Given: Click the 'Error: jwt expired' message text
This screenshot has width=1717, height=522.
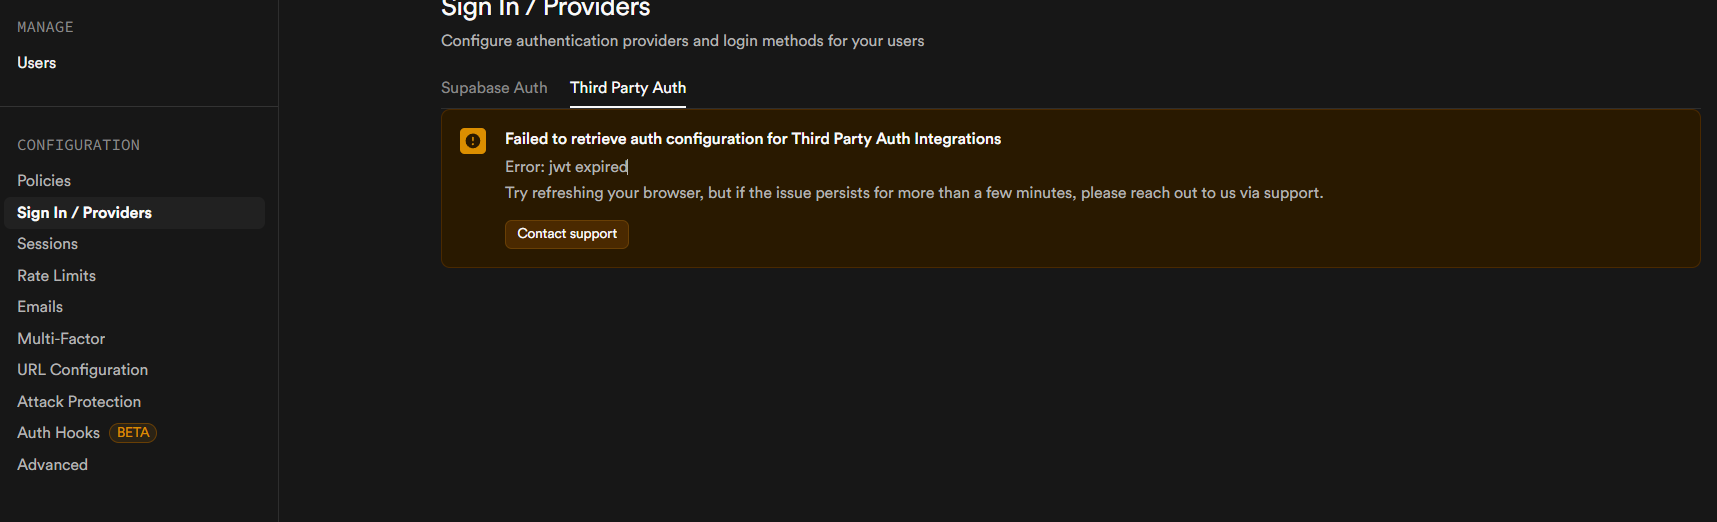Looking at the screenshot, I should coord(566,167).
